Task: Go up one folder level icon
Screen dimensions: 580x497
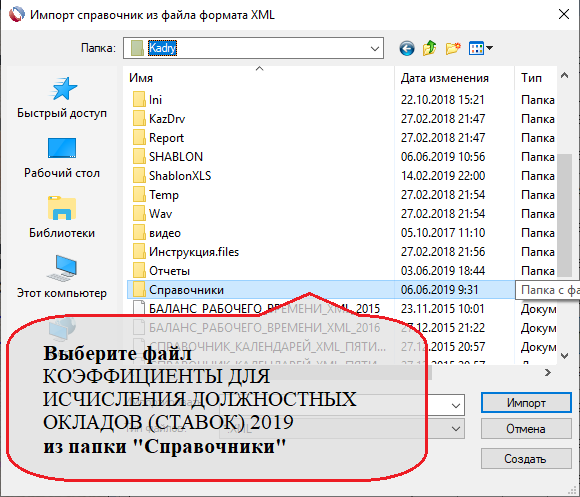Action: coord(429,48)
